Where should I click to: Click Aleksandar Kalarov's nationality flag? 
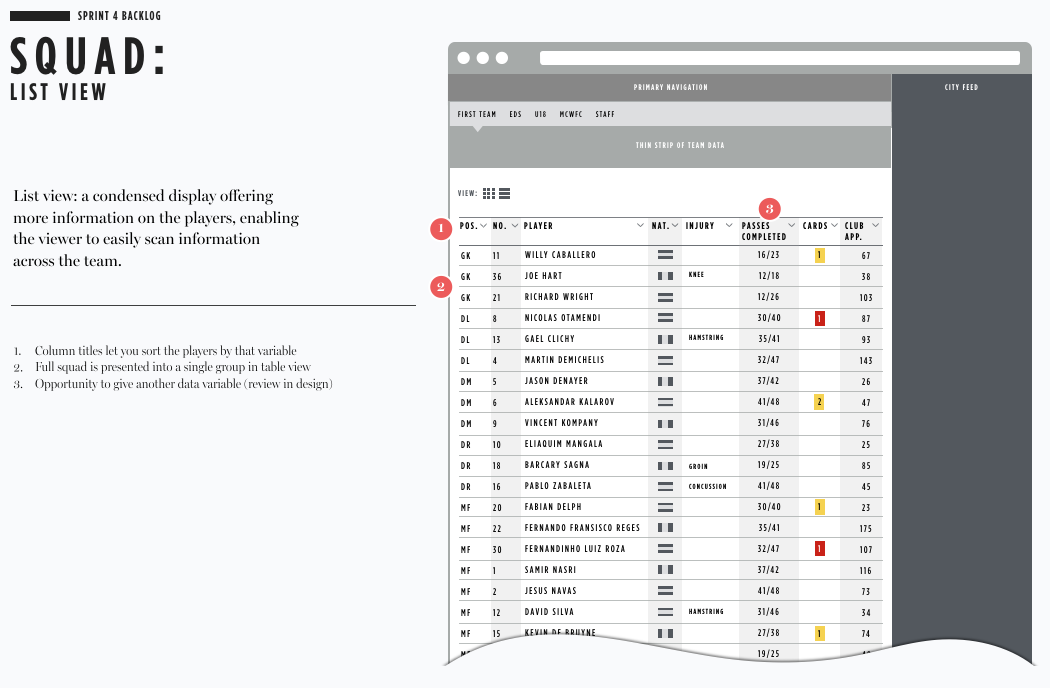coord(665,402)
